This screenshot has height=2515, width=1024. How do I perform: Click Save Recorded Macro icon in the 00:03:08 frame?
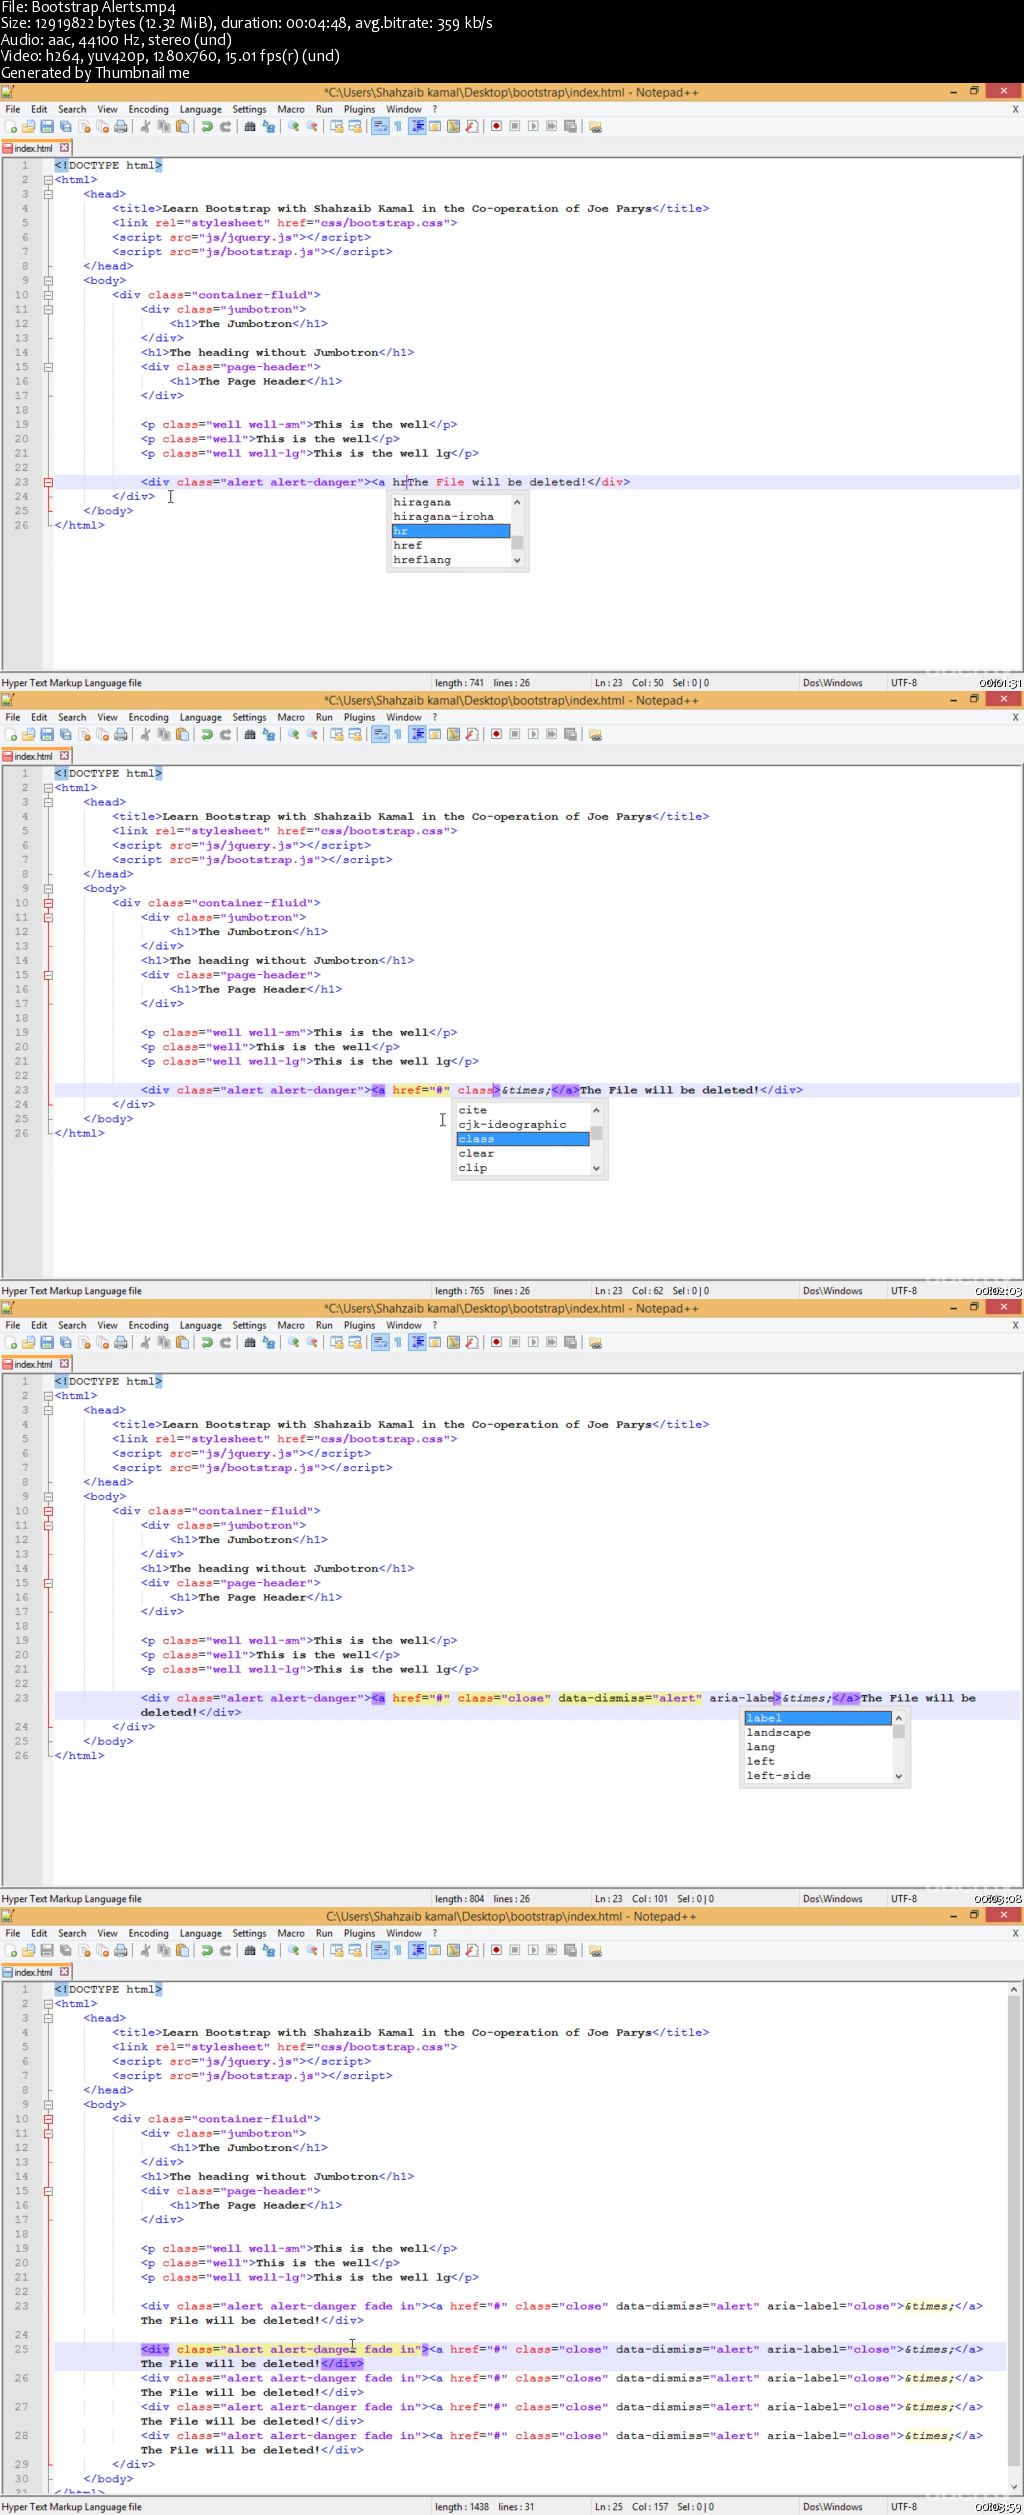[570, 1342]
